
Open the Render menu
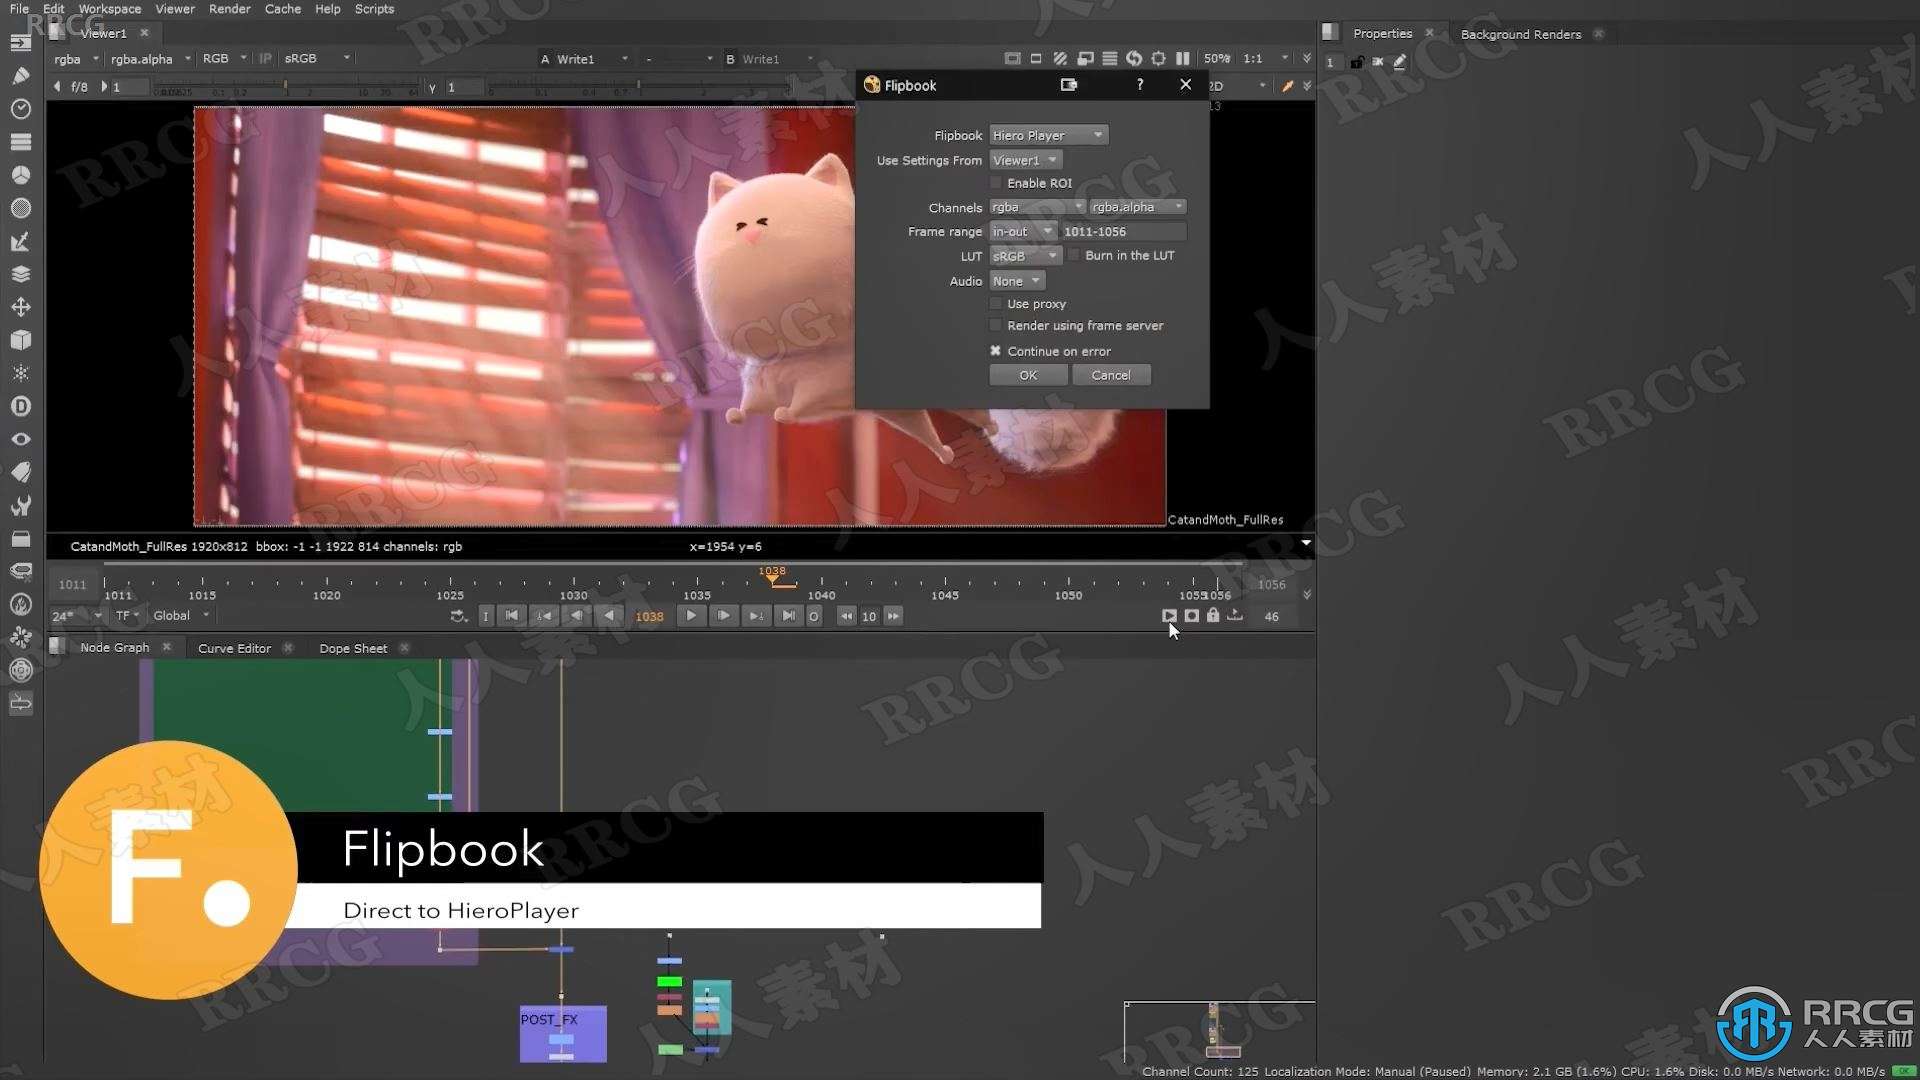coord(230,9)
